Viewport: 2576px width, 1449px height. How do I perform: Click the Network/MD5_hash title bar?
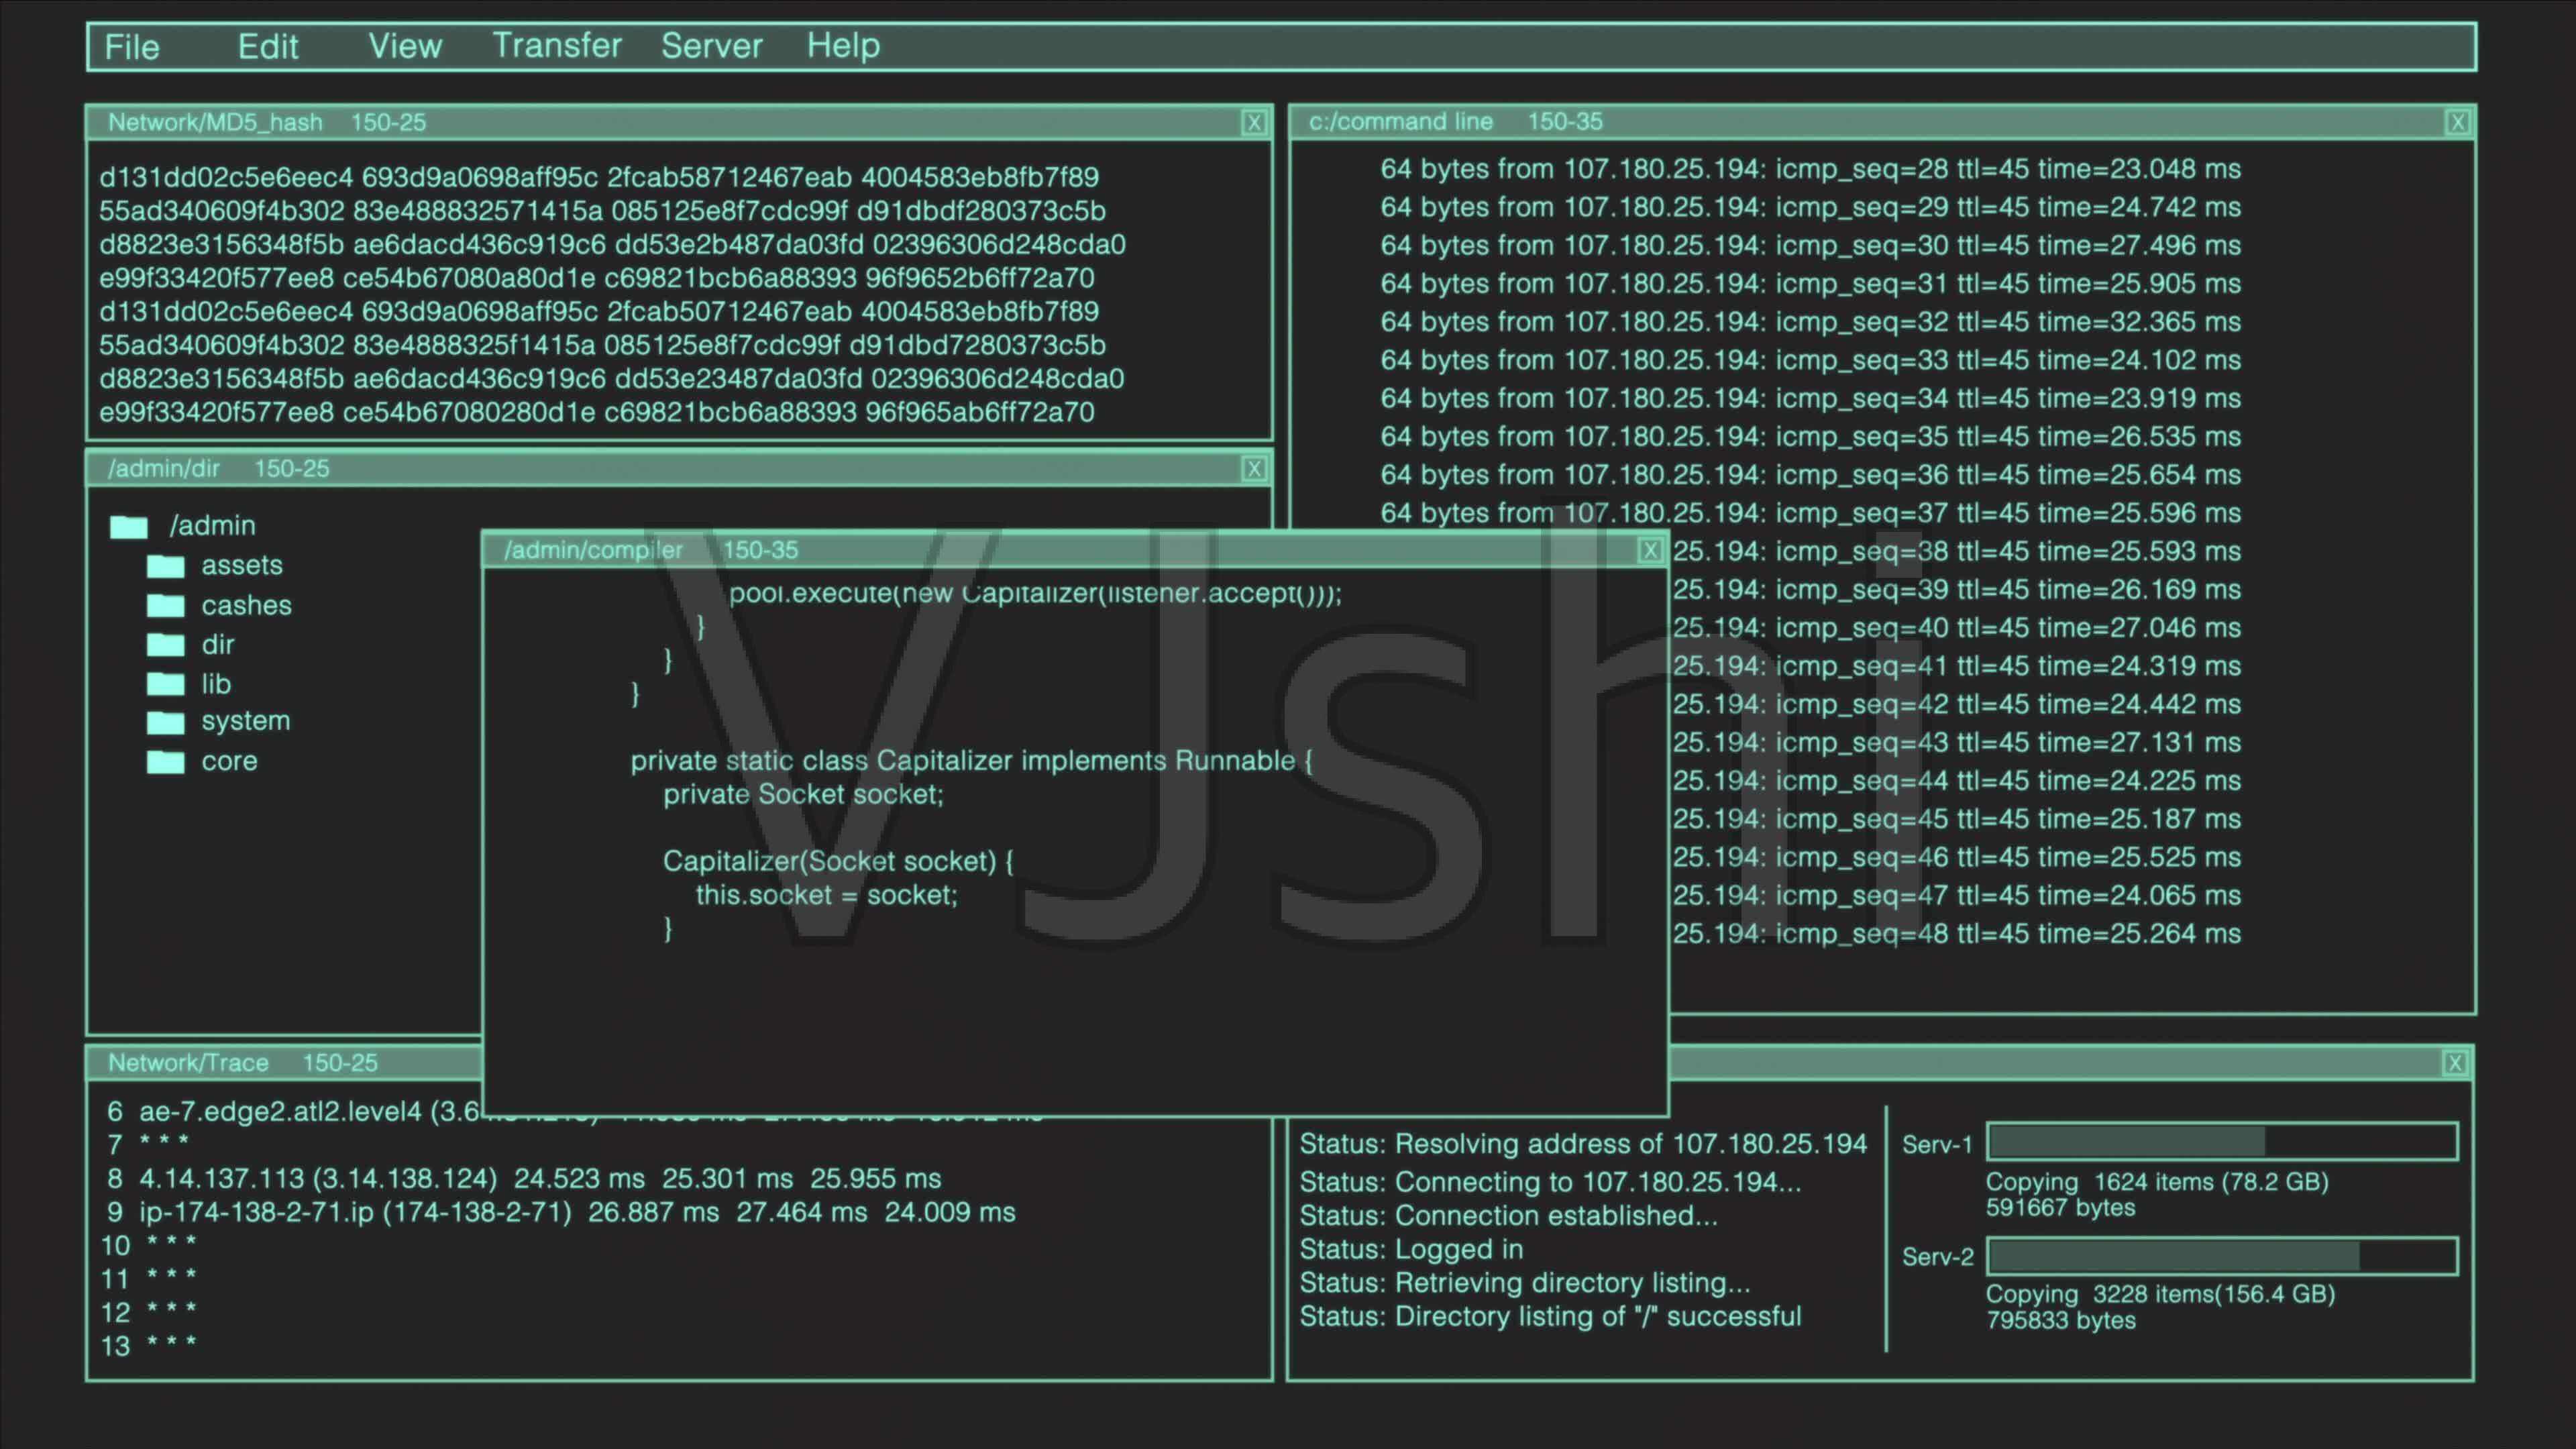click(679, 123)
